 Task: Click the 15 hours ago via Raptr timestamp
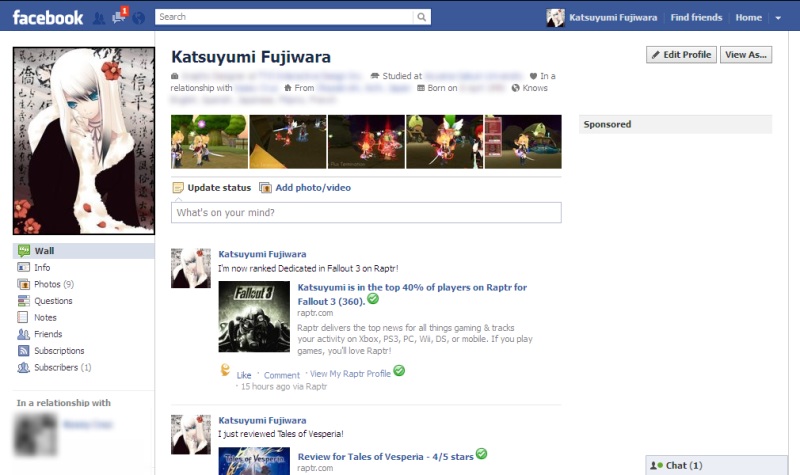click(284, 387)
